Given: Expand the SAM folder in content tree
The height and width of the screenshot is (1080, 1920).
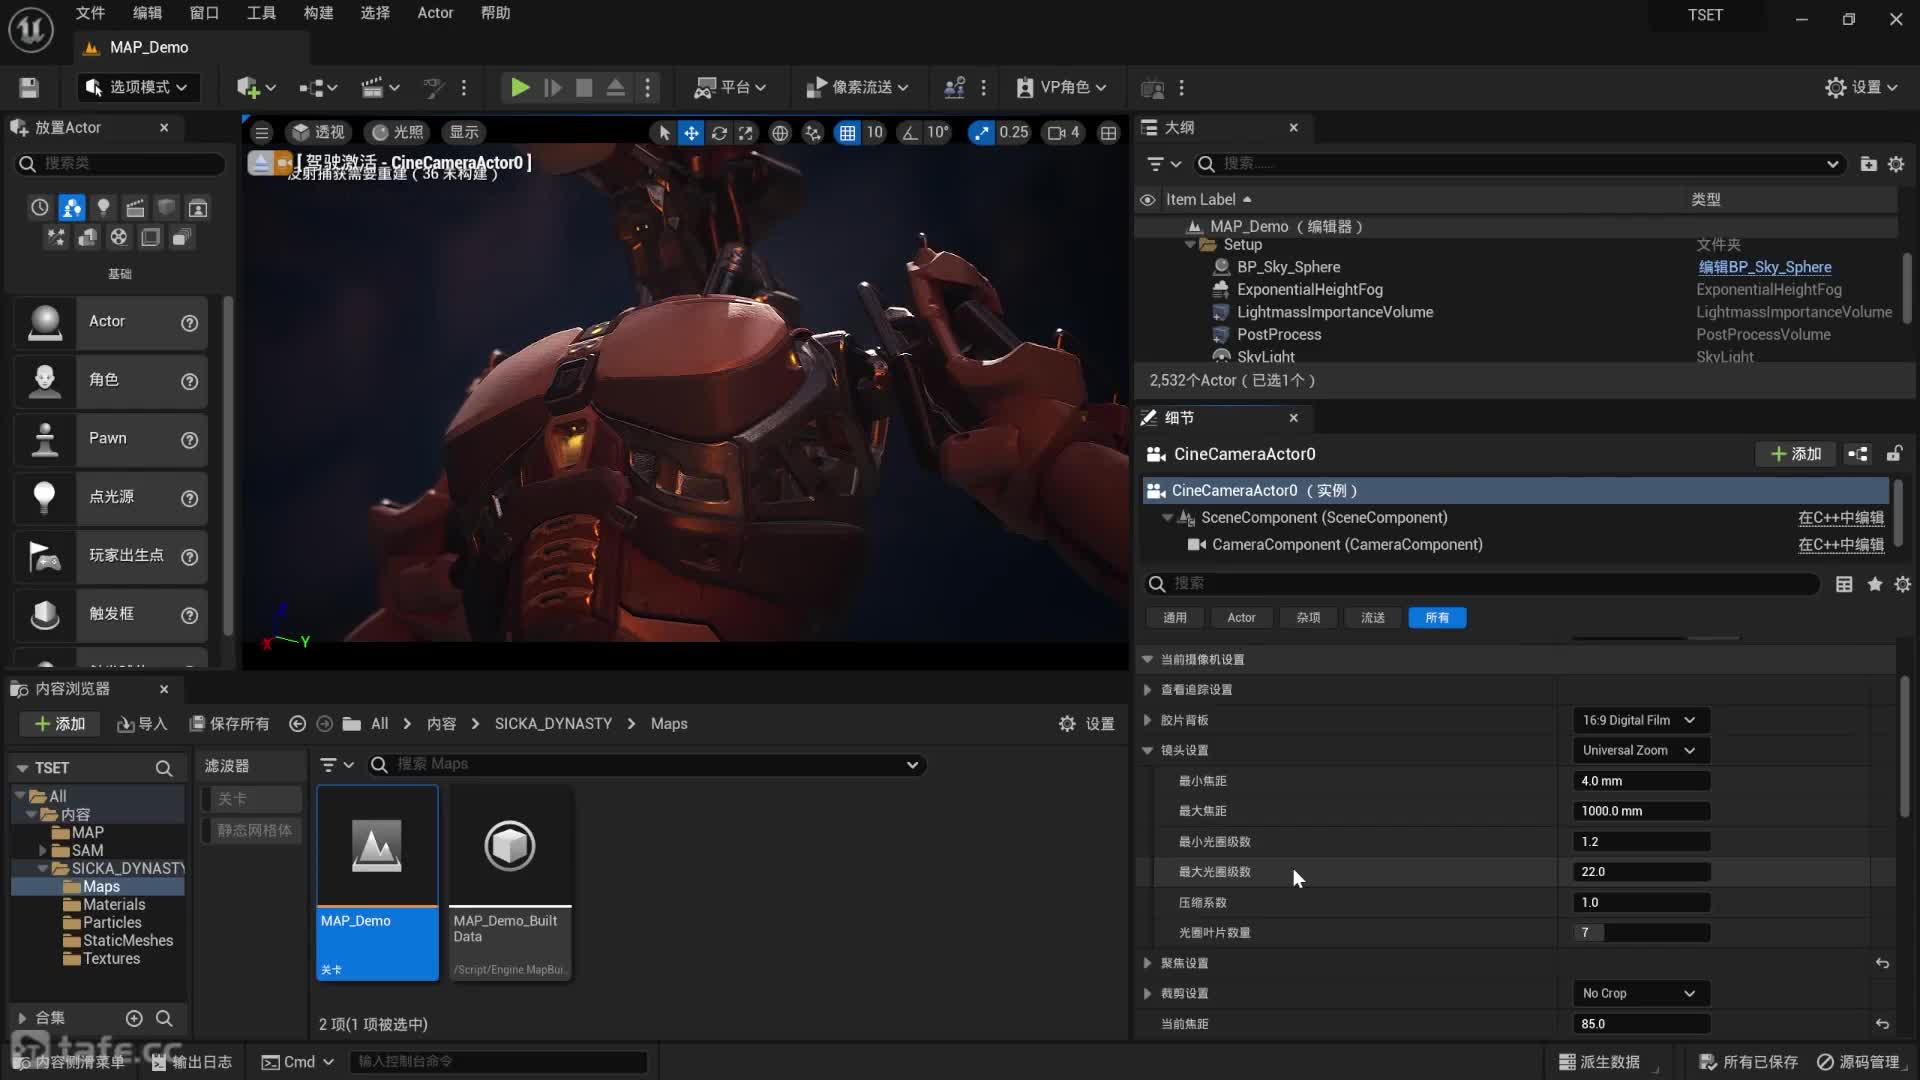Looking at the screenshot, I should pyautogui.click(x=43, y=851).
